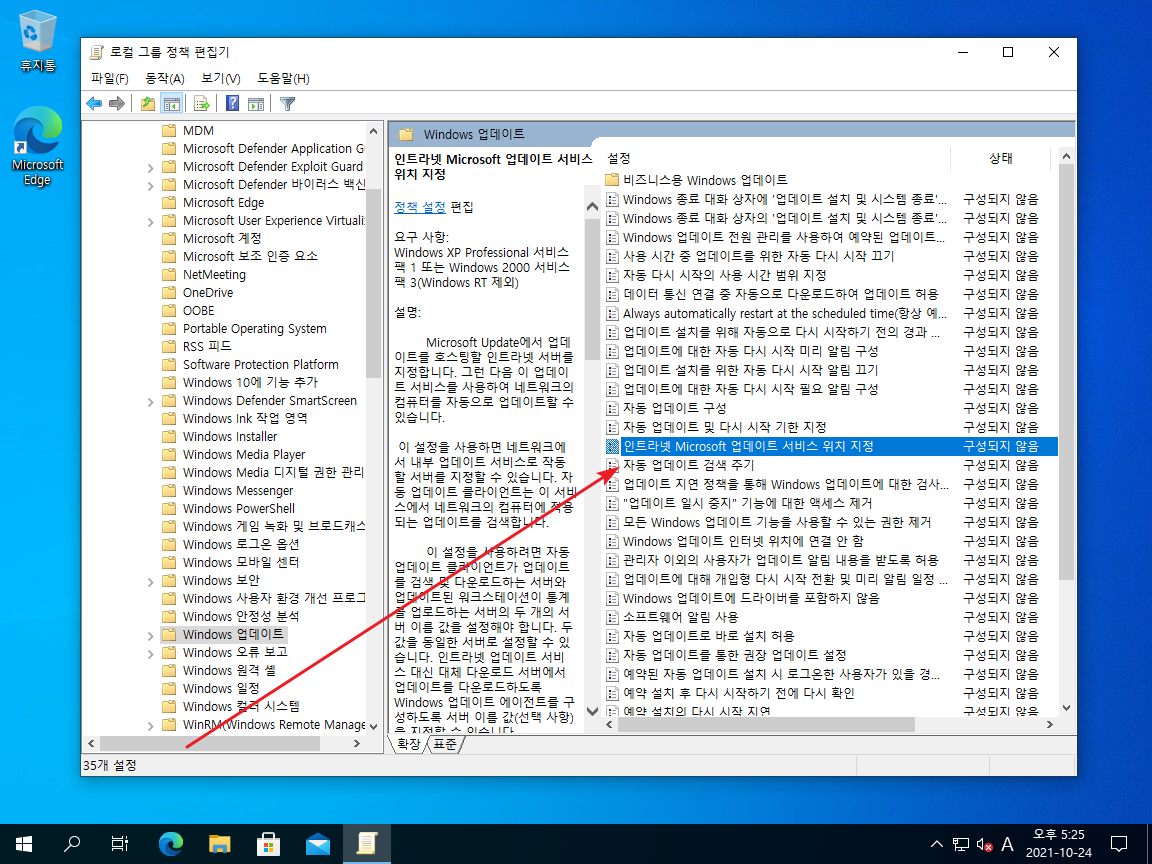Toggle the show/hide console tree icon
Viewport: 1152px width, 864px height.
click(x=171, y=104)
